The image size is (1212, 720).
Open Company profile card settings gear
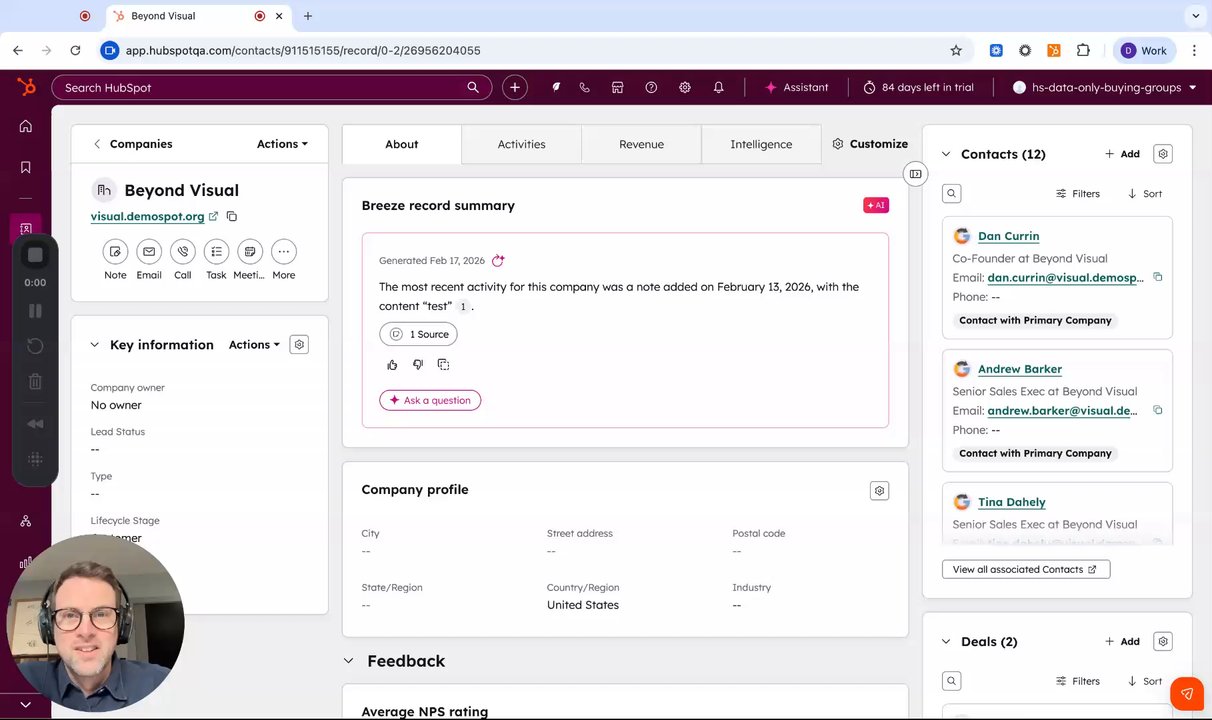click(x=879, y=490)
